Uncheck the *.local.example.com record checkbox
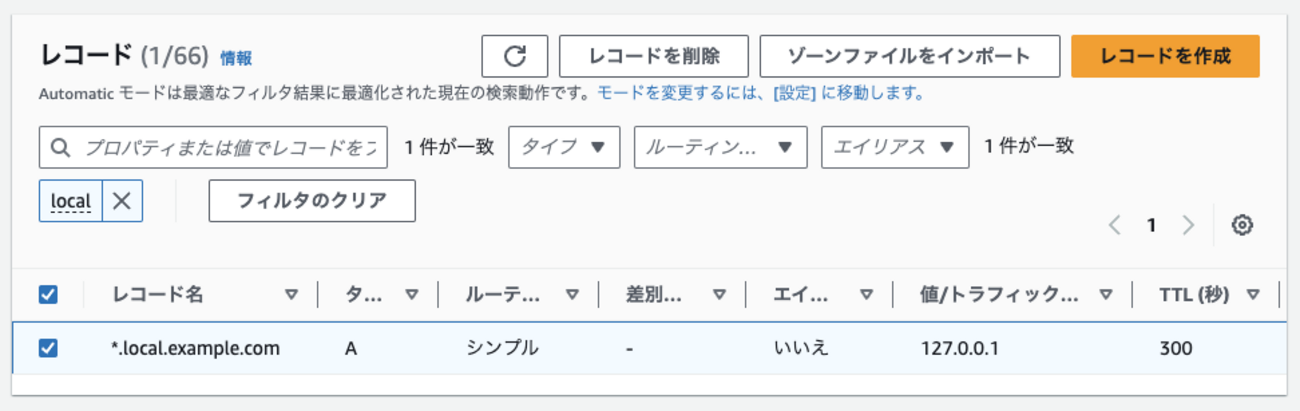Image resolution: width=1300 pixels, height=411 pixels. pos(47,348)
